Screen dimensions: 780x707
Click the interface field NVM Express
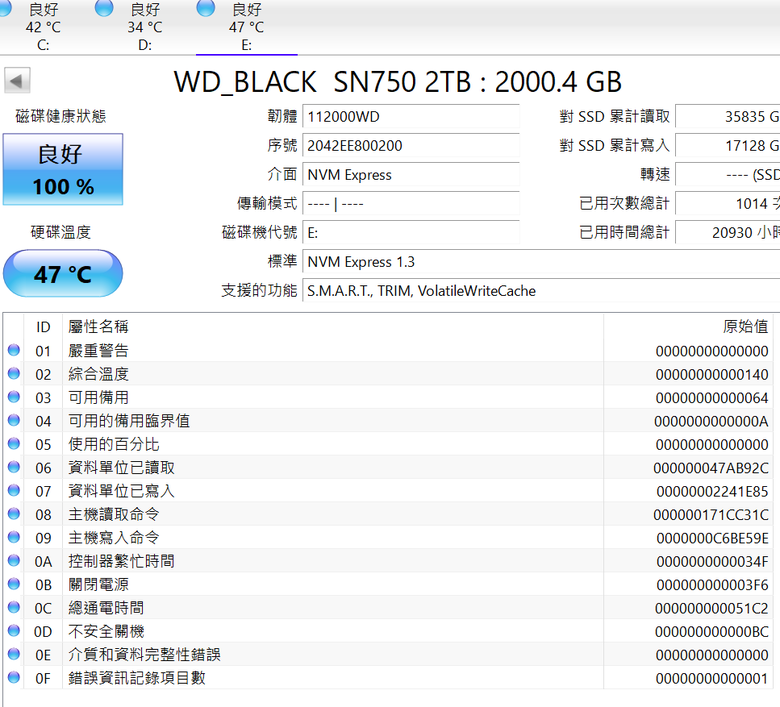coord(411,175)
